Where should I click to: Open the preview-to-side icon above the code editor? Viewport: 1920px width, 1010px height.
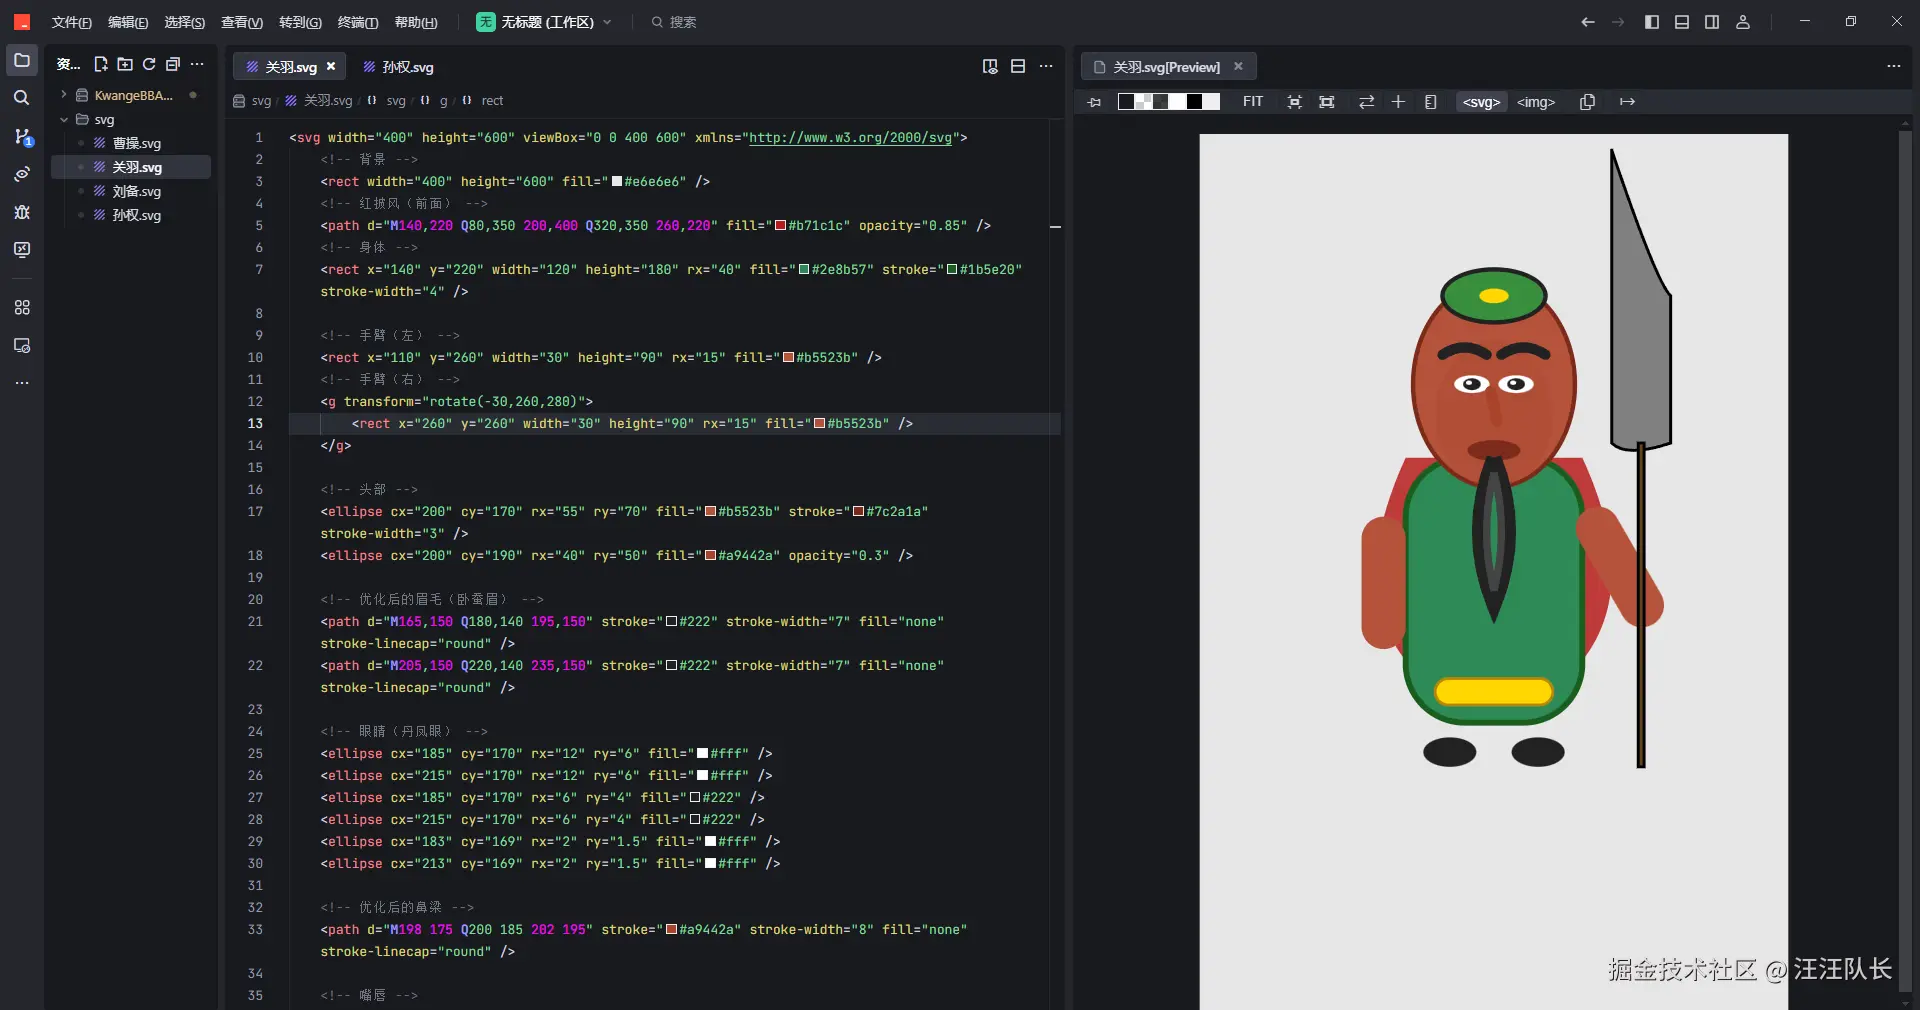pyautogui.click(x=990, y=67)
